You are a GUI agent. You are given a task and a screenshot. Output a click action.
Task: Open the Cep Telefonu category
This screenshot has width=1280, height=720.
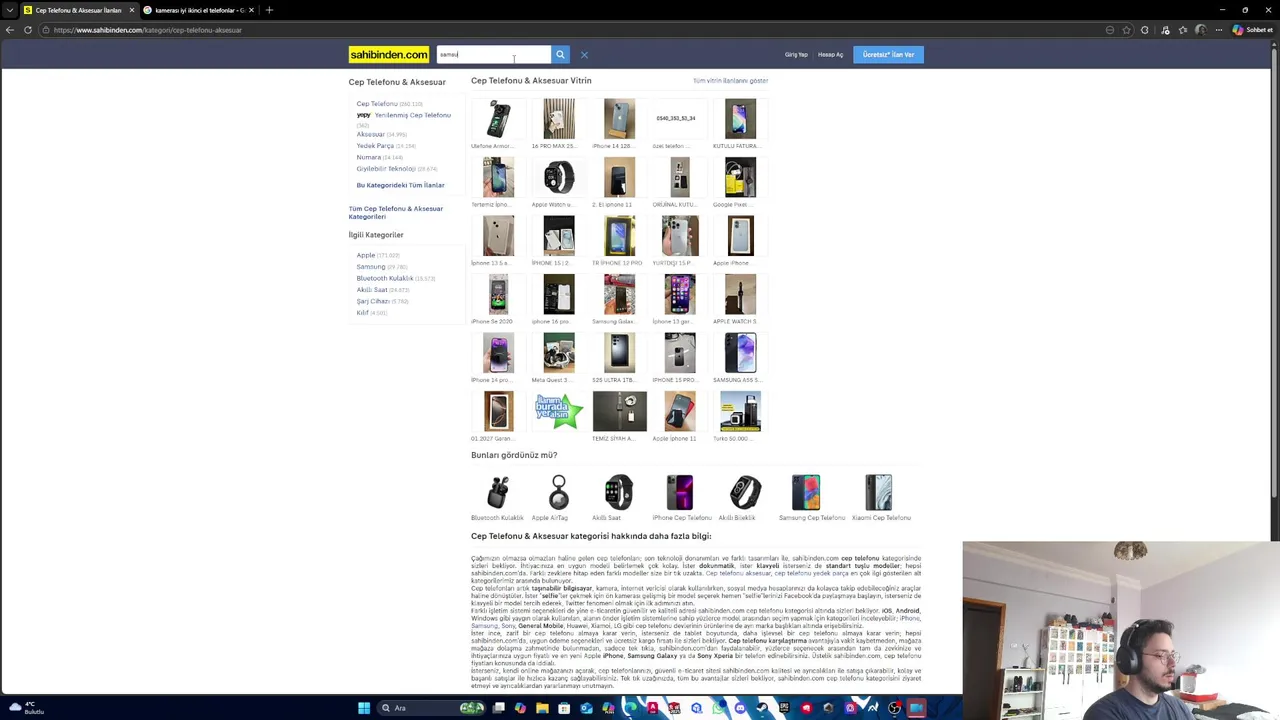pyautogui.click(x=377, y=104)
